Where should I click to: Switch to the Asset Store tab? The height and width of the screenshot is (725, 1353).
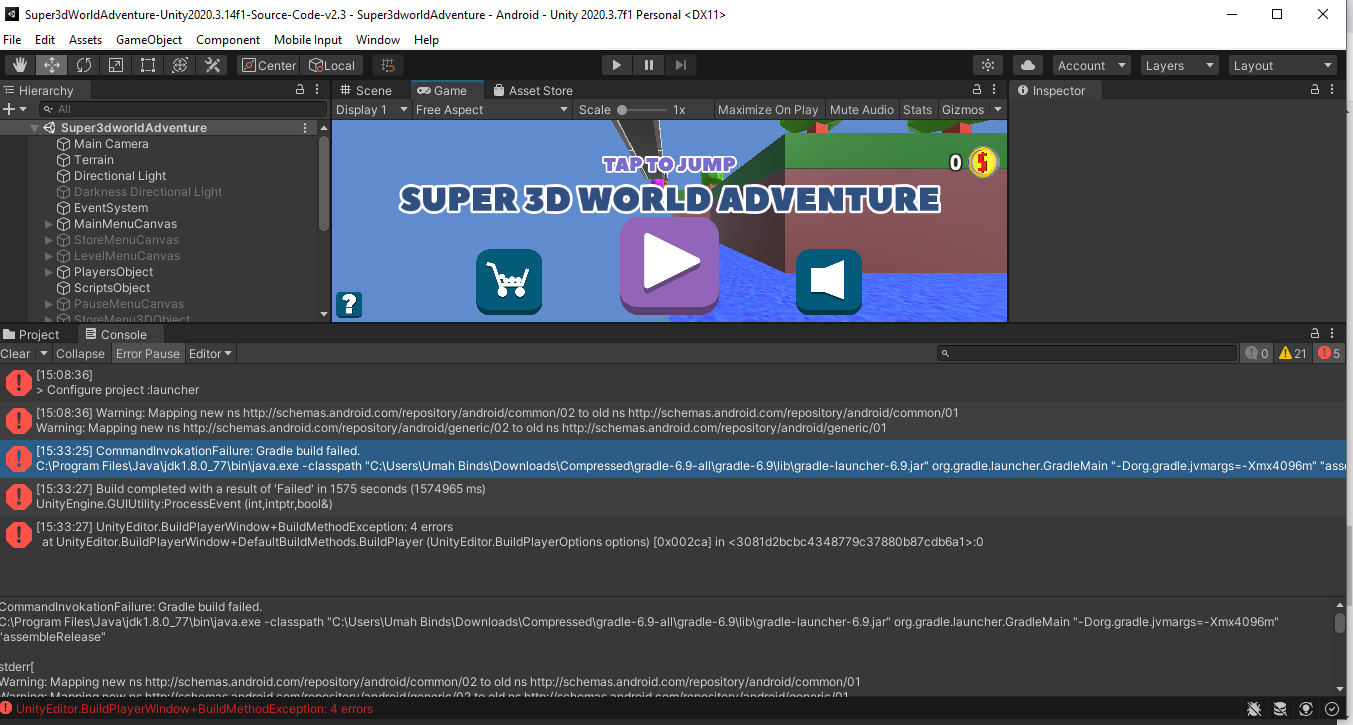(x=533, y=90)
